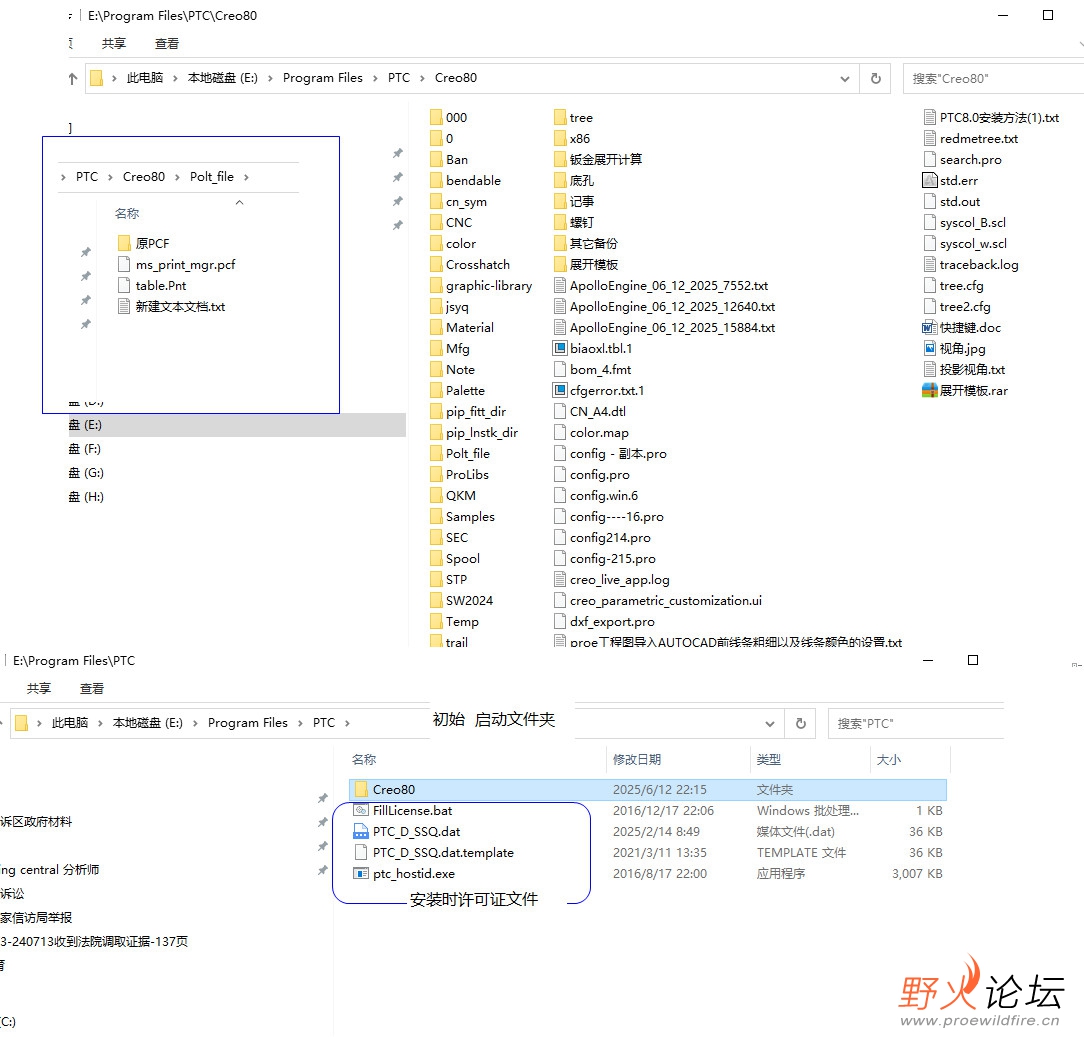
Task: Expand the chevron after 此电脑 in Creo80 path
Action: (175, 78)
